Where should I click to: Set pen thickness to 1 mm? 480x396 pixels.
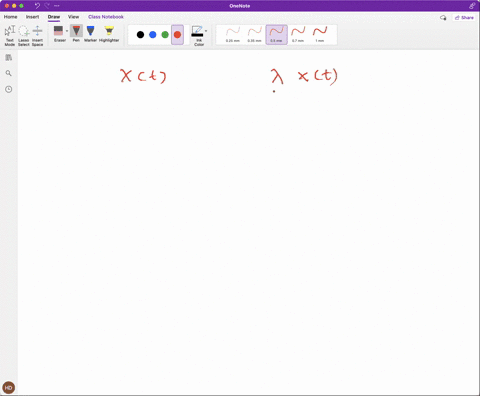320,35
